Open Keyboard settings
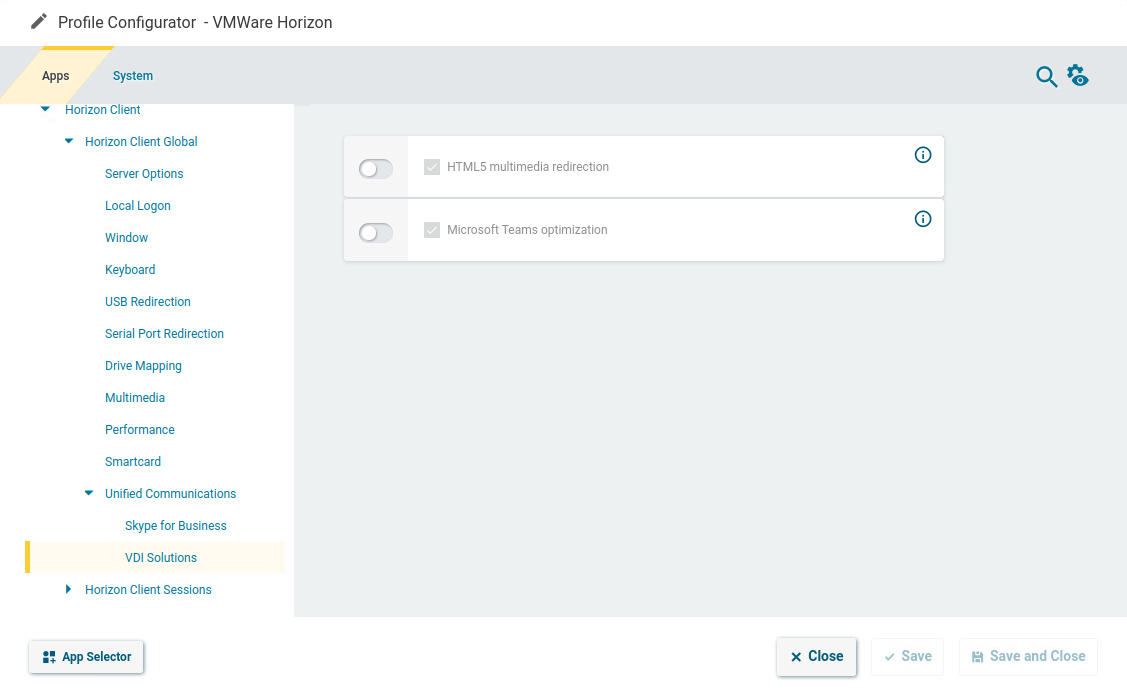 [x=130, y=270]
